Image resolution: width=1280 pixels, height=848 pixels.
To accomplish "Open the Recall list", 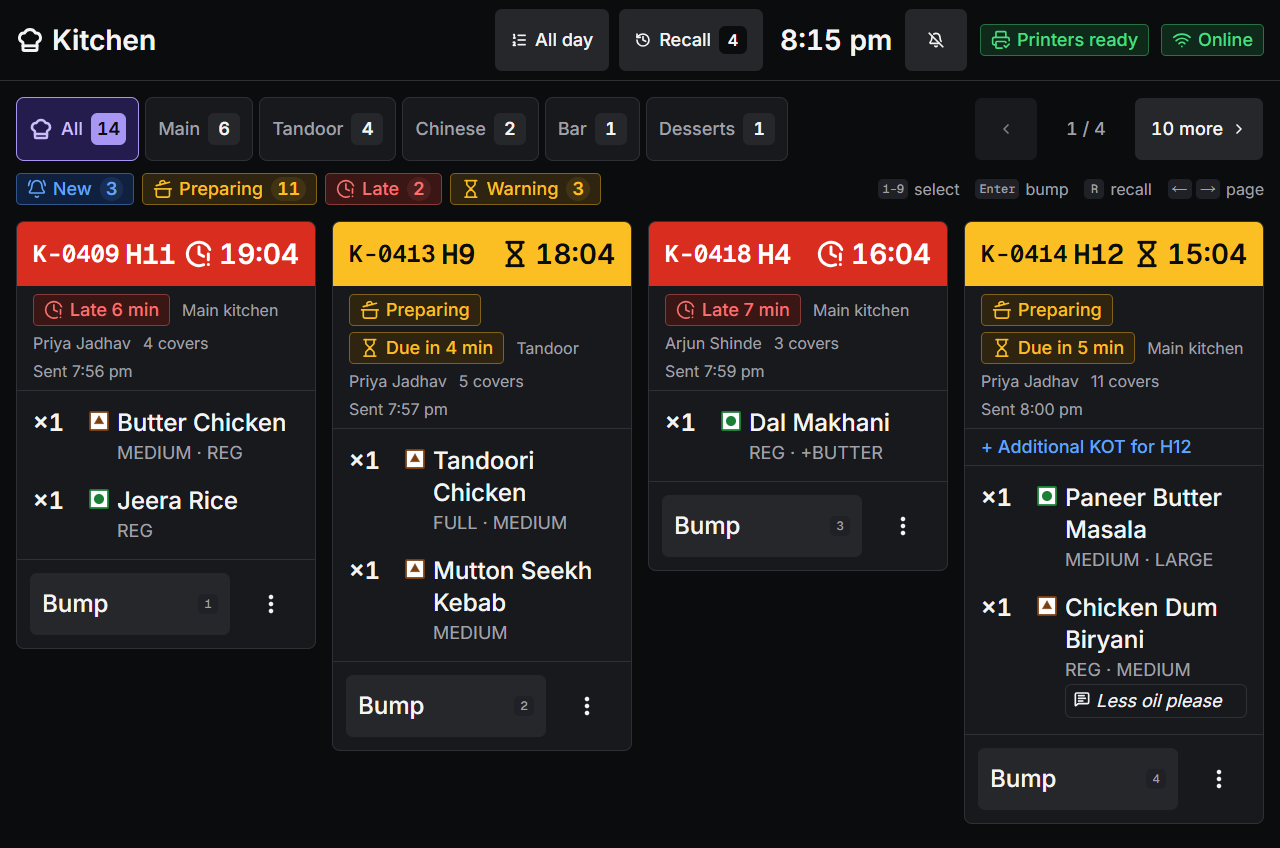I will [x=691, y=40].
